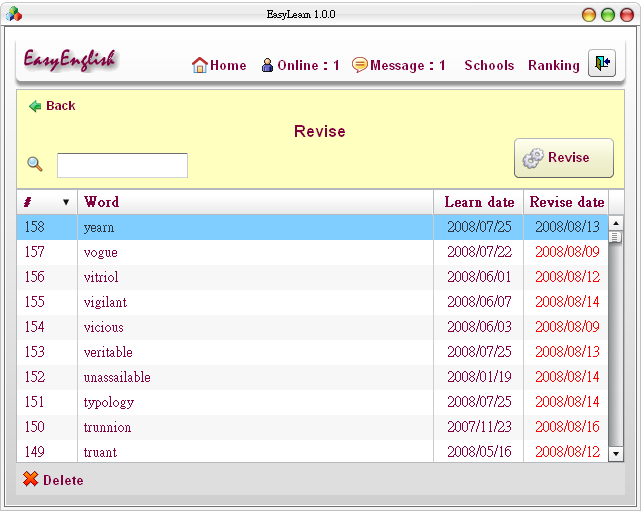Screen dimensions: 641x511
Task: Click row number 155
Action: pos(34,301)
